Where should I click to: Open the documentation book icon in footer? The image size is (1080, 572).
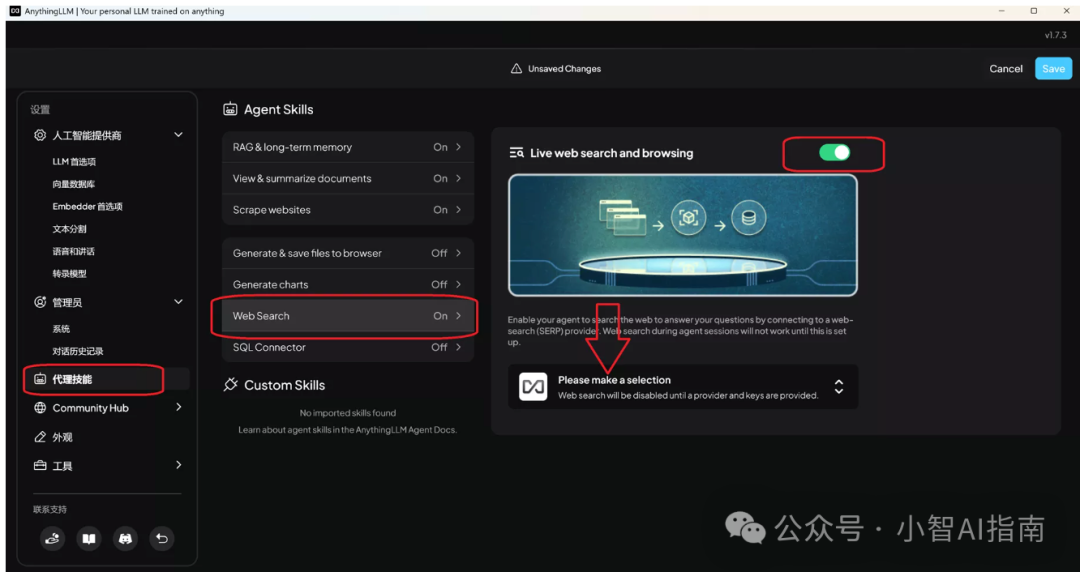(89, 538)
